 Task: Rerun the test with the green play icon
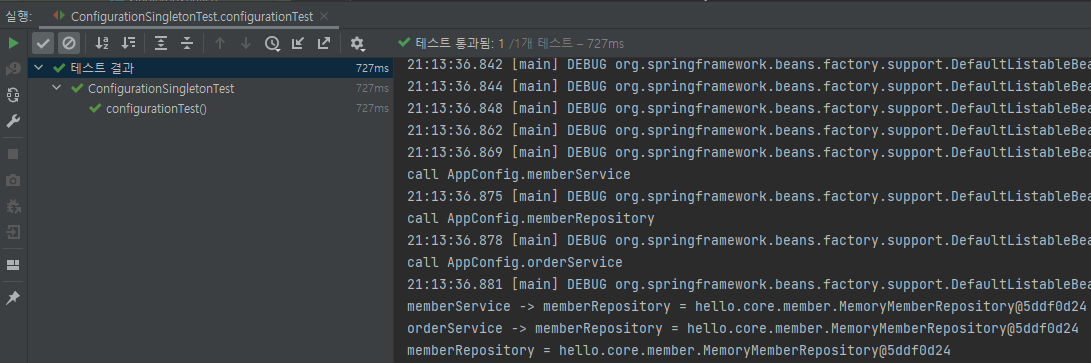[x=13, y=43]
